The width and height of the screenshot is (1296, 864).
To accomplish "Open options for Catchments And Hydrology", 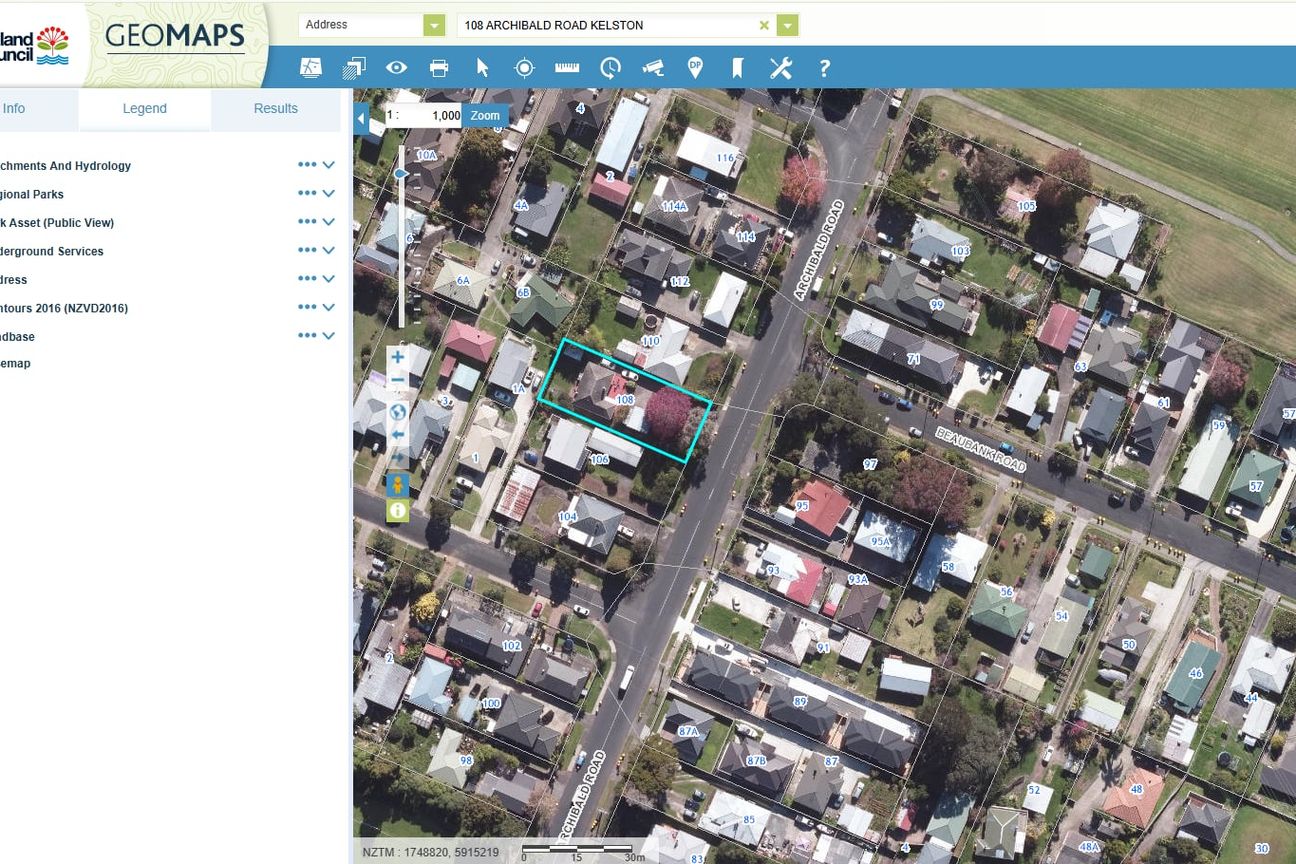I will [306, 165].
